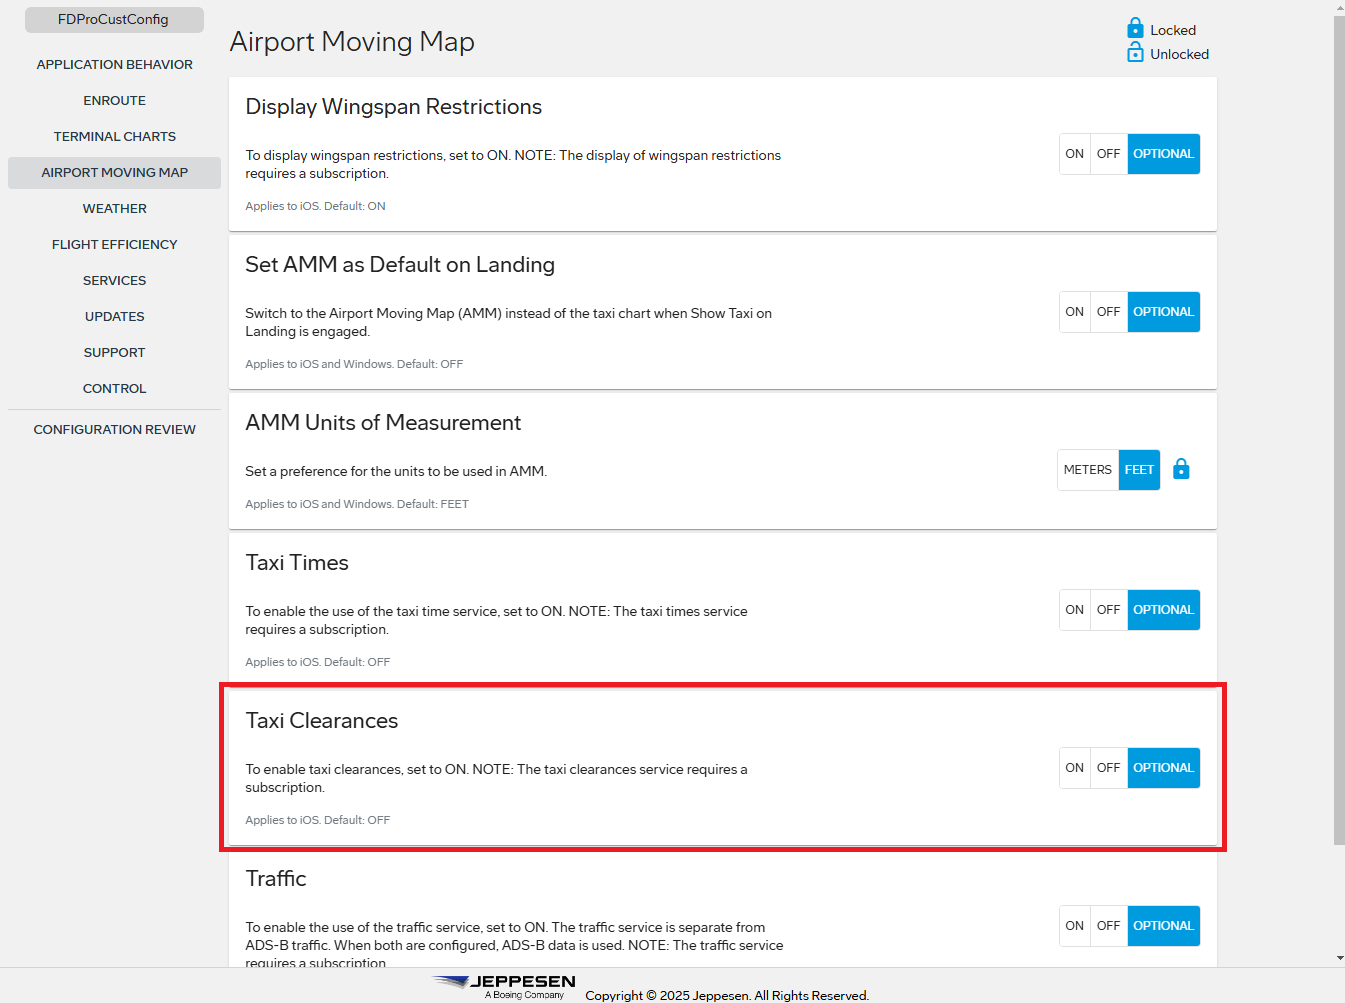Set Display Wingspan Restrictions to OFF
The image size is (1345, 1003).
coord(1108,154)
